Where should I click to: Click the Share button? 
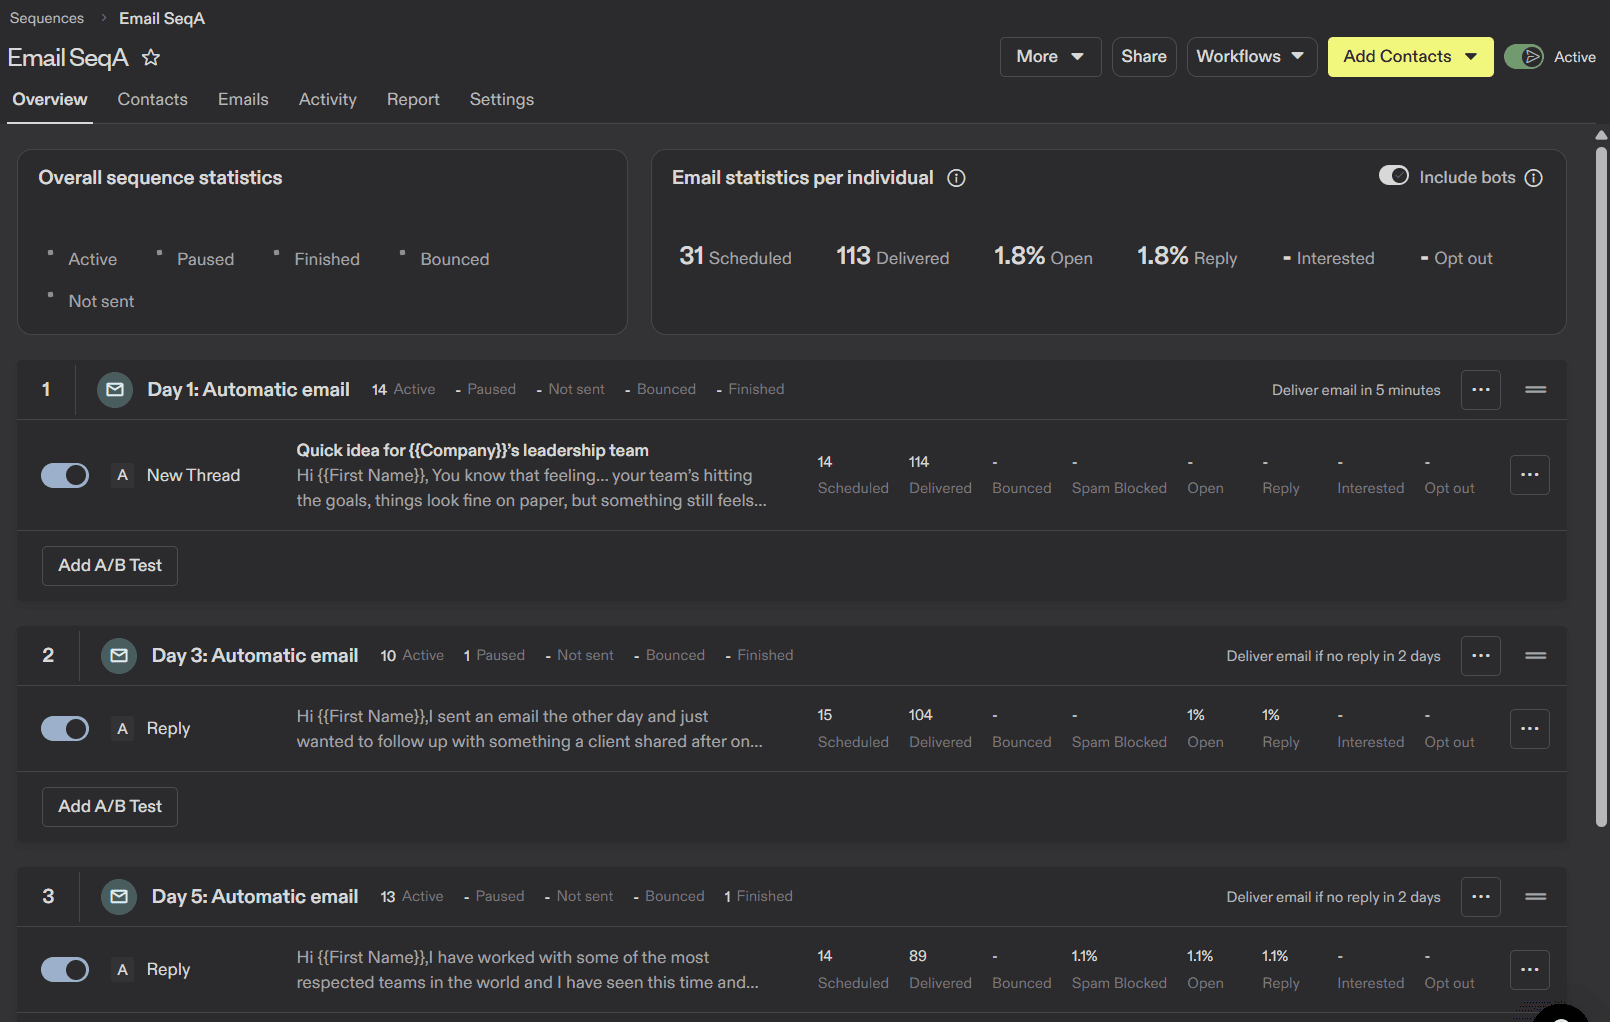click(1144, 57)
